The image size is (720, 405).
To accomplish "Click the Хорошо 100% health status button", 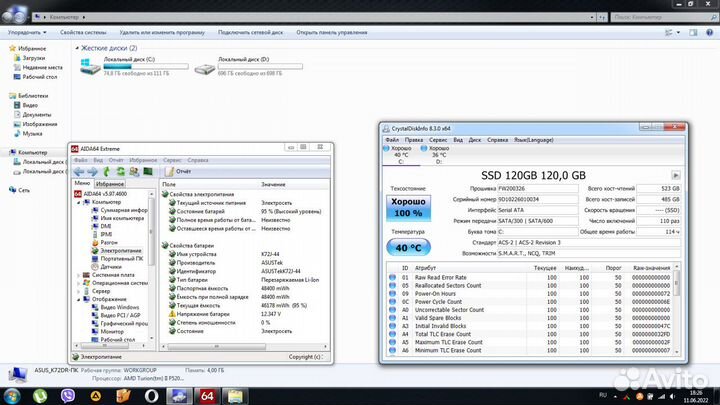I will (407, 208).
